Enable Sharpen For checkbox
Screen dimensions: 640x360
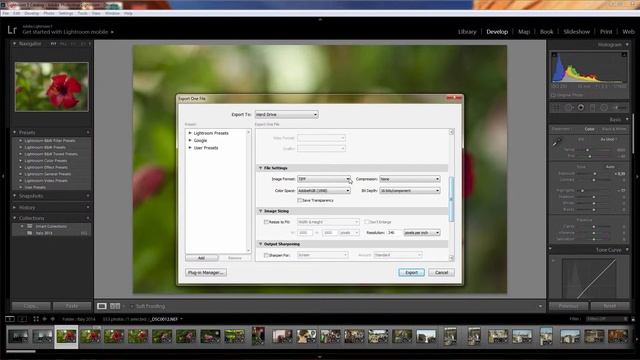[266, 255]
